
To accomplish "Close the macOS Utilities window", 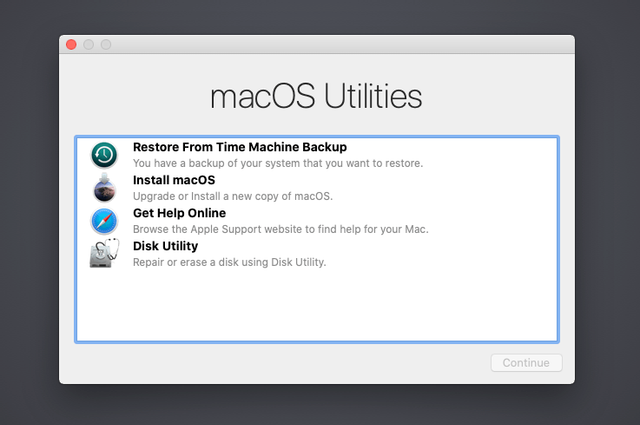I will [x=71, y=45].
